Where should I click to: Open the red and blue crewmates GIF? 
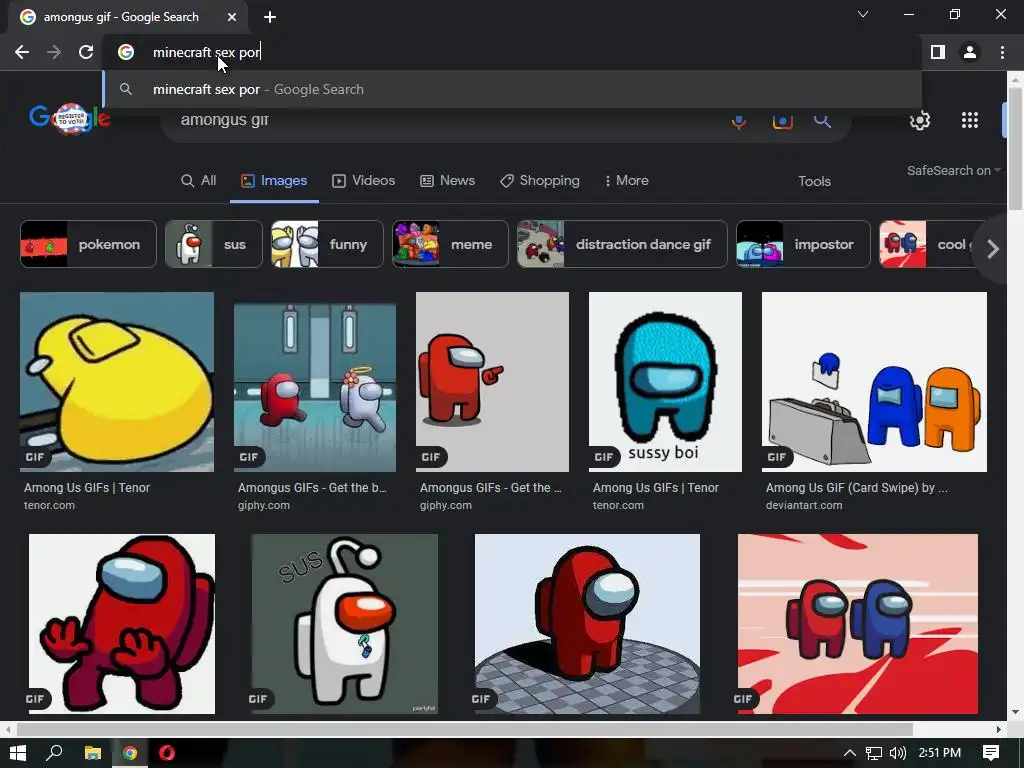click(x=858, y=624)
